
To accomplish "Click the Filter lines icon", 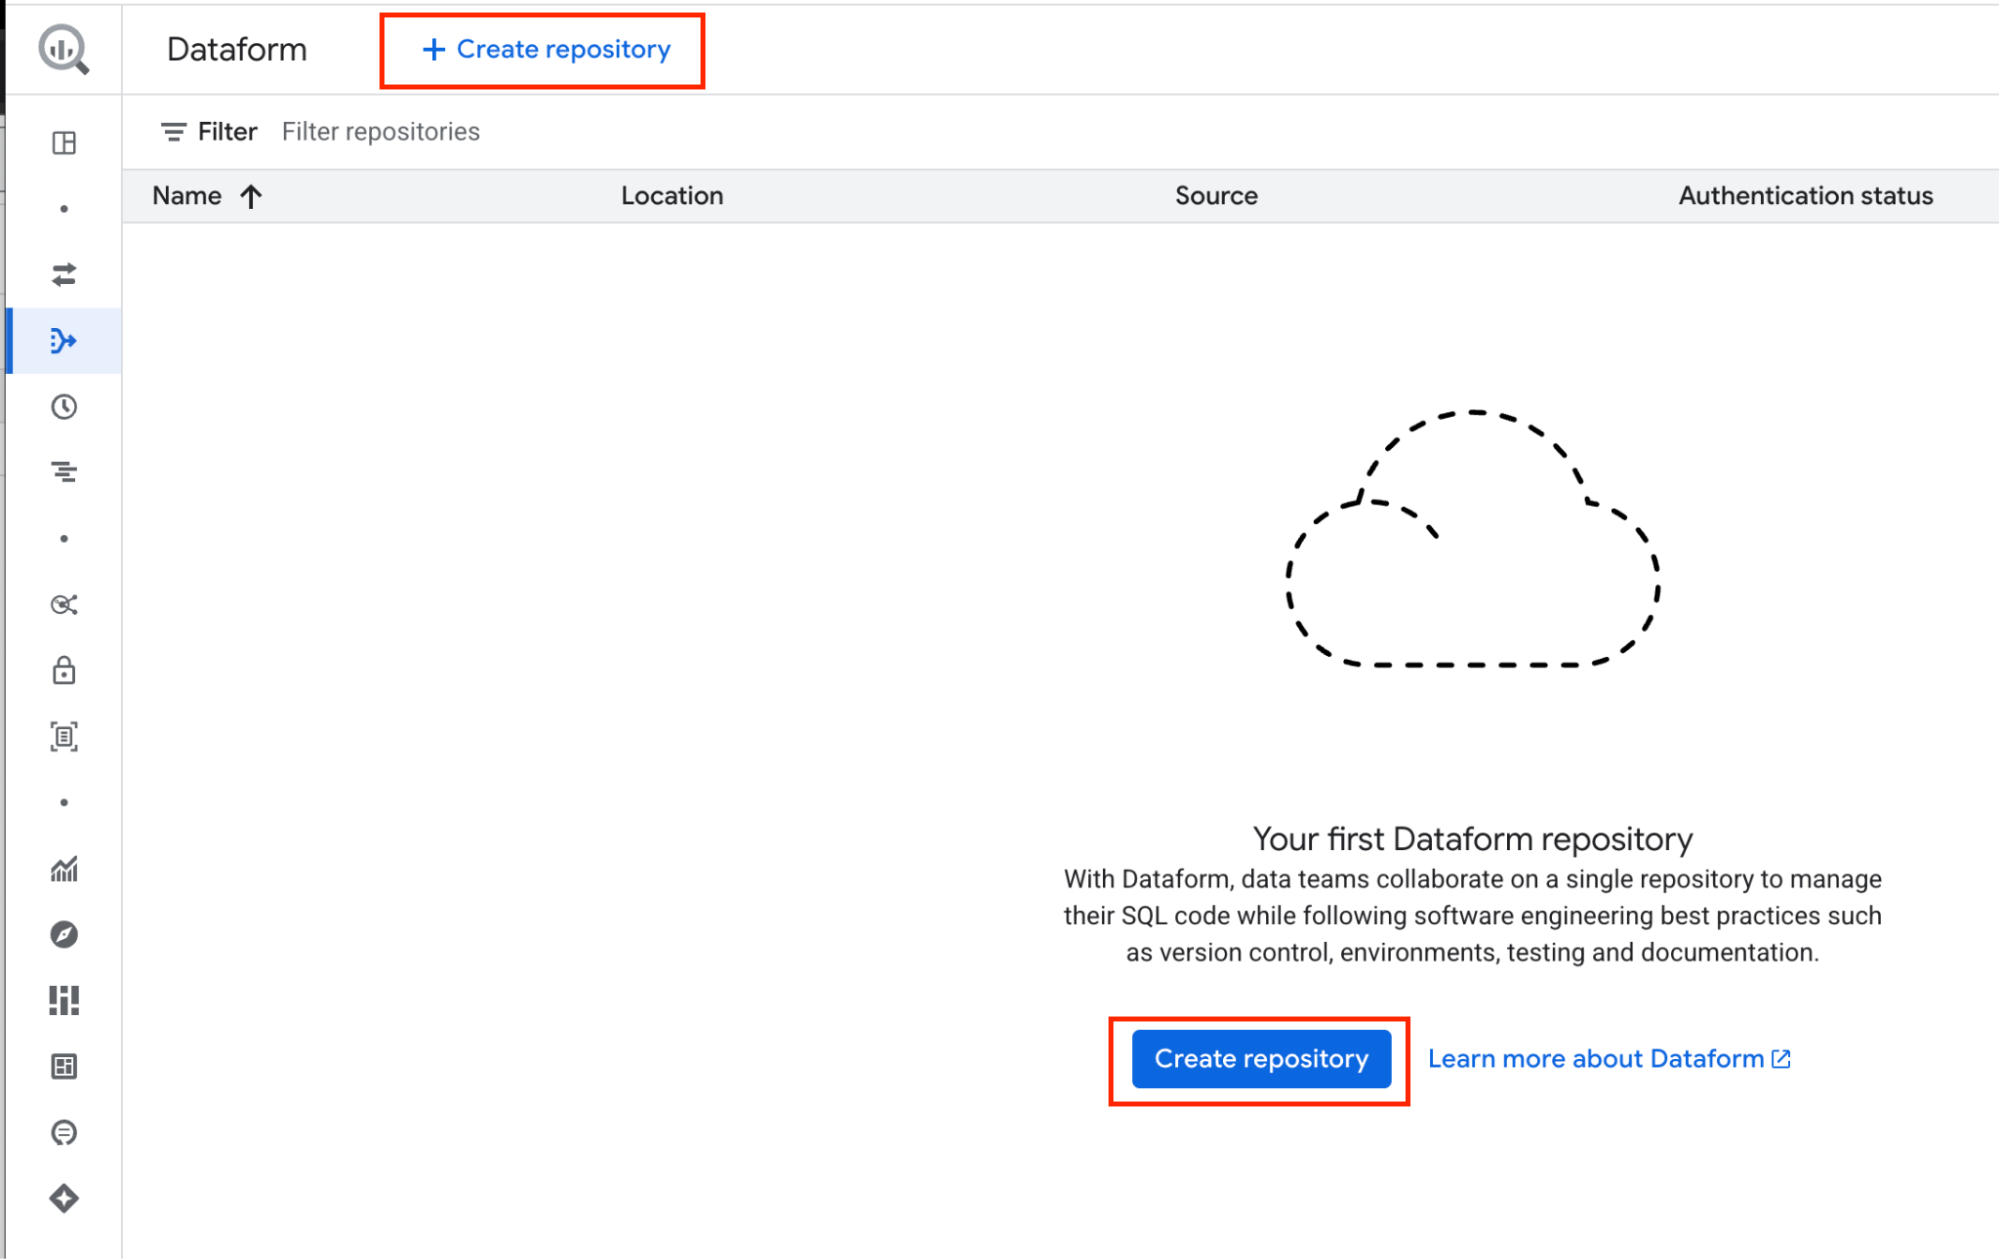I will coord(173,132).
